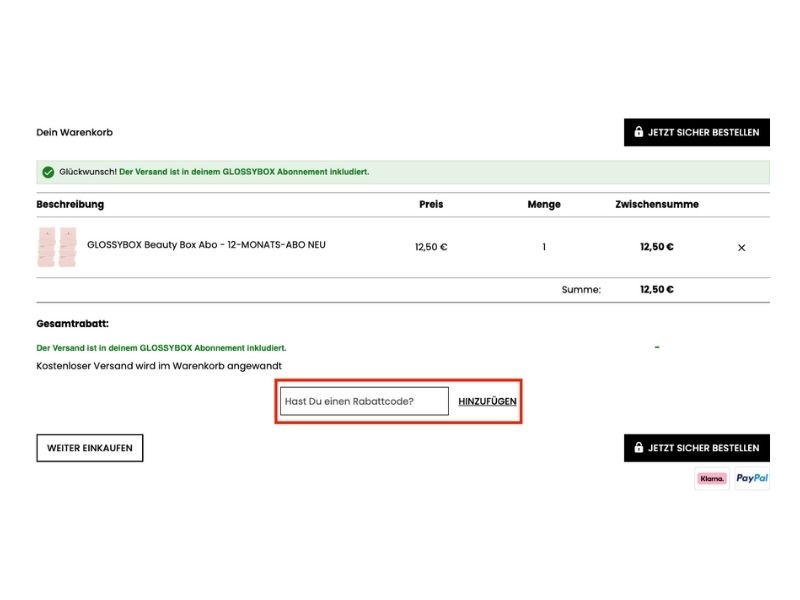The image size is (800, 600).
Task: Click the 'Summe:' label
Action: 581,290
